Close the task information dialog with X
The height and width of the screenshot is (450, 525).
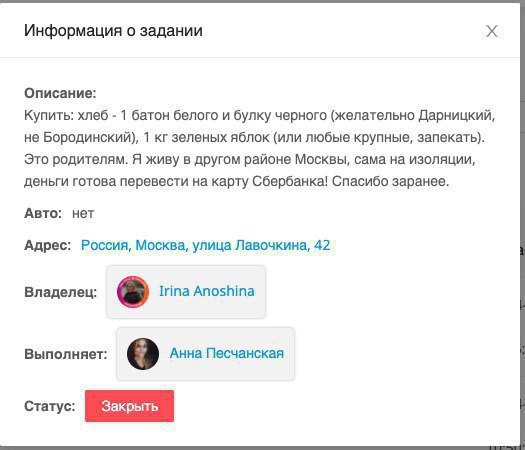(492, 31)
